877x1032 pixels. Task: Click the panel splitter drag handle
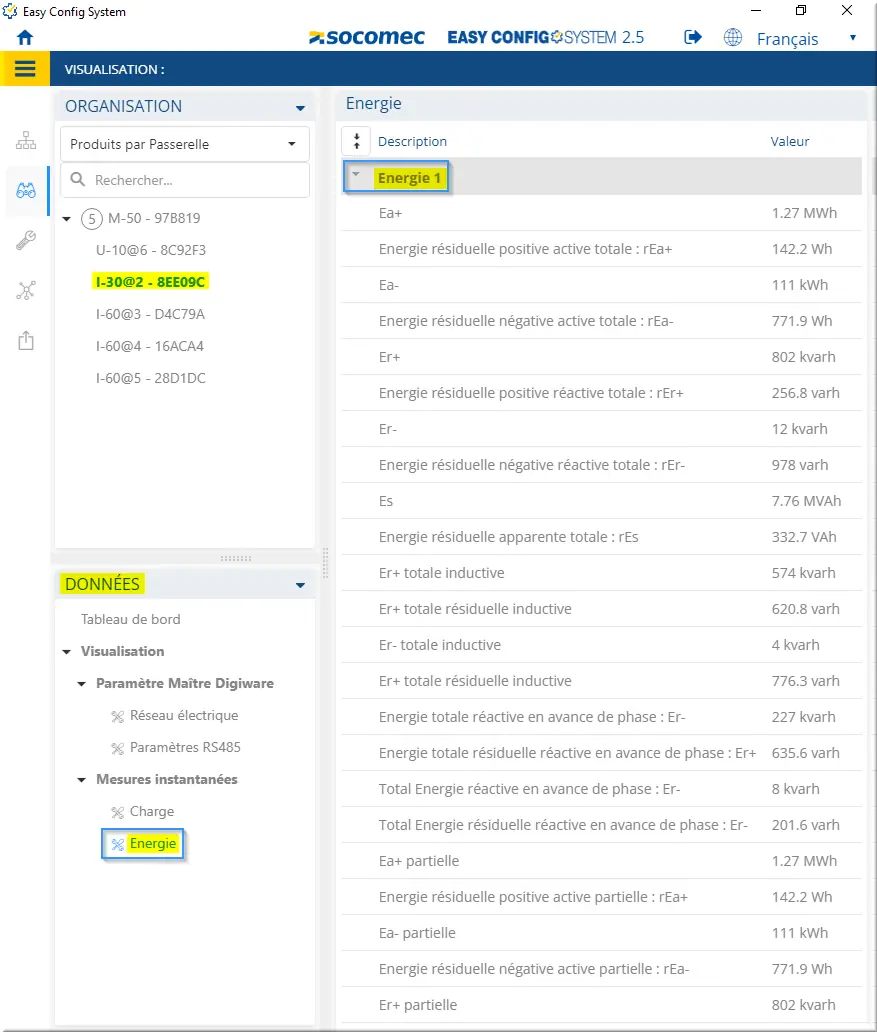point(236,558)
